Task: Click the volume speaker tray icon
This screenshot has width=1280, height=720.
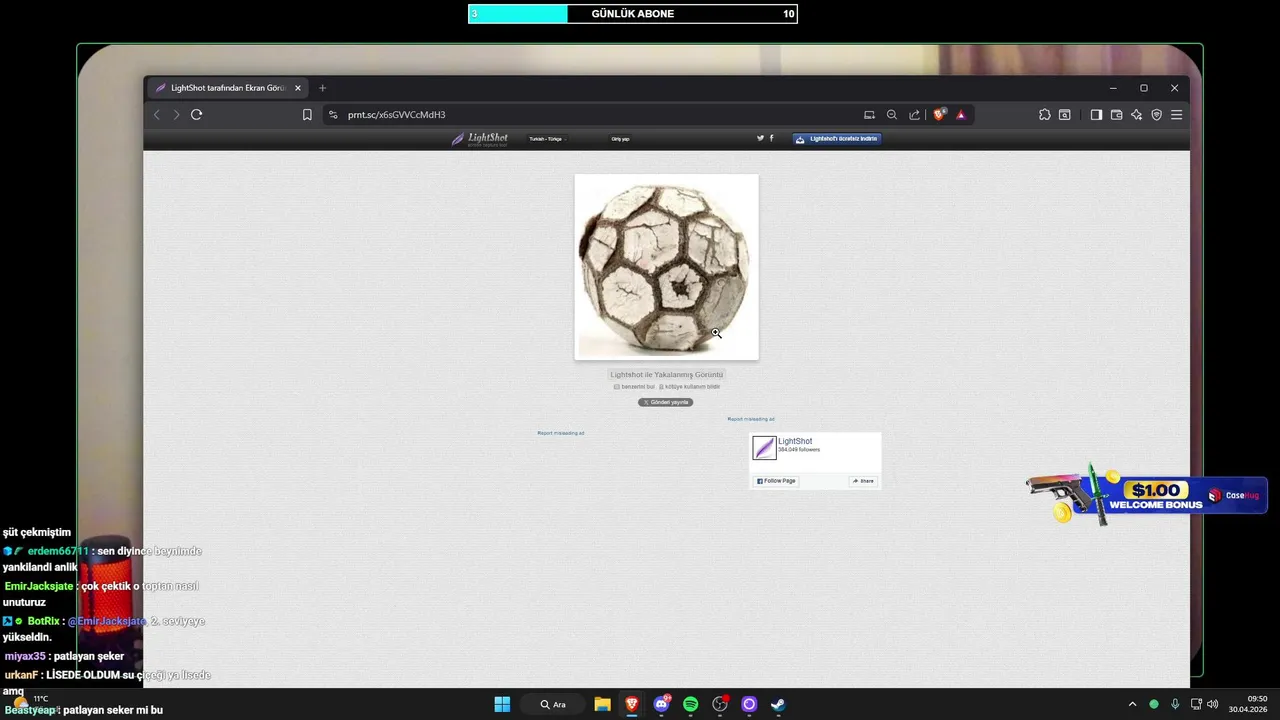Action: tap(1212, 704)
